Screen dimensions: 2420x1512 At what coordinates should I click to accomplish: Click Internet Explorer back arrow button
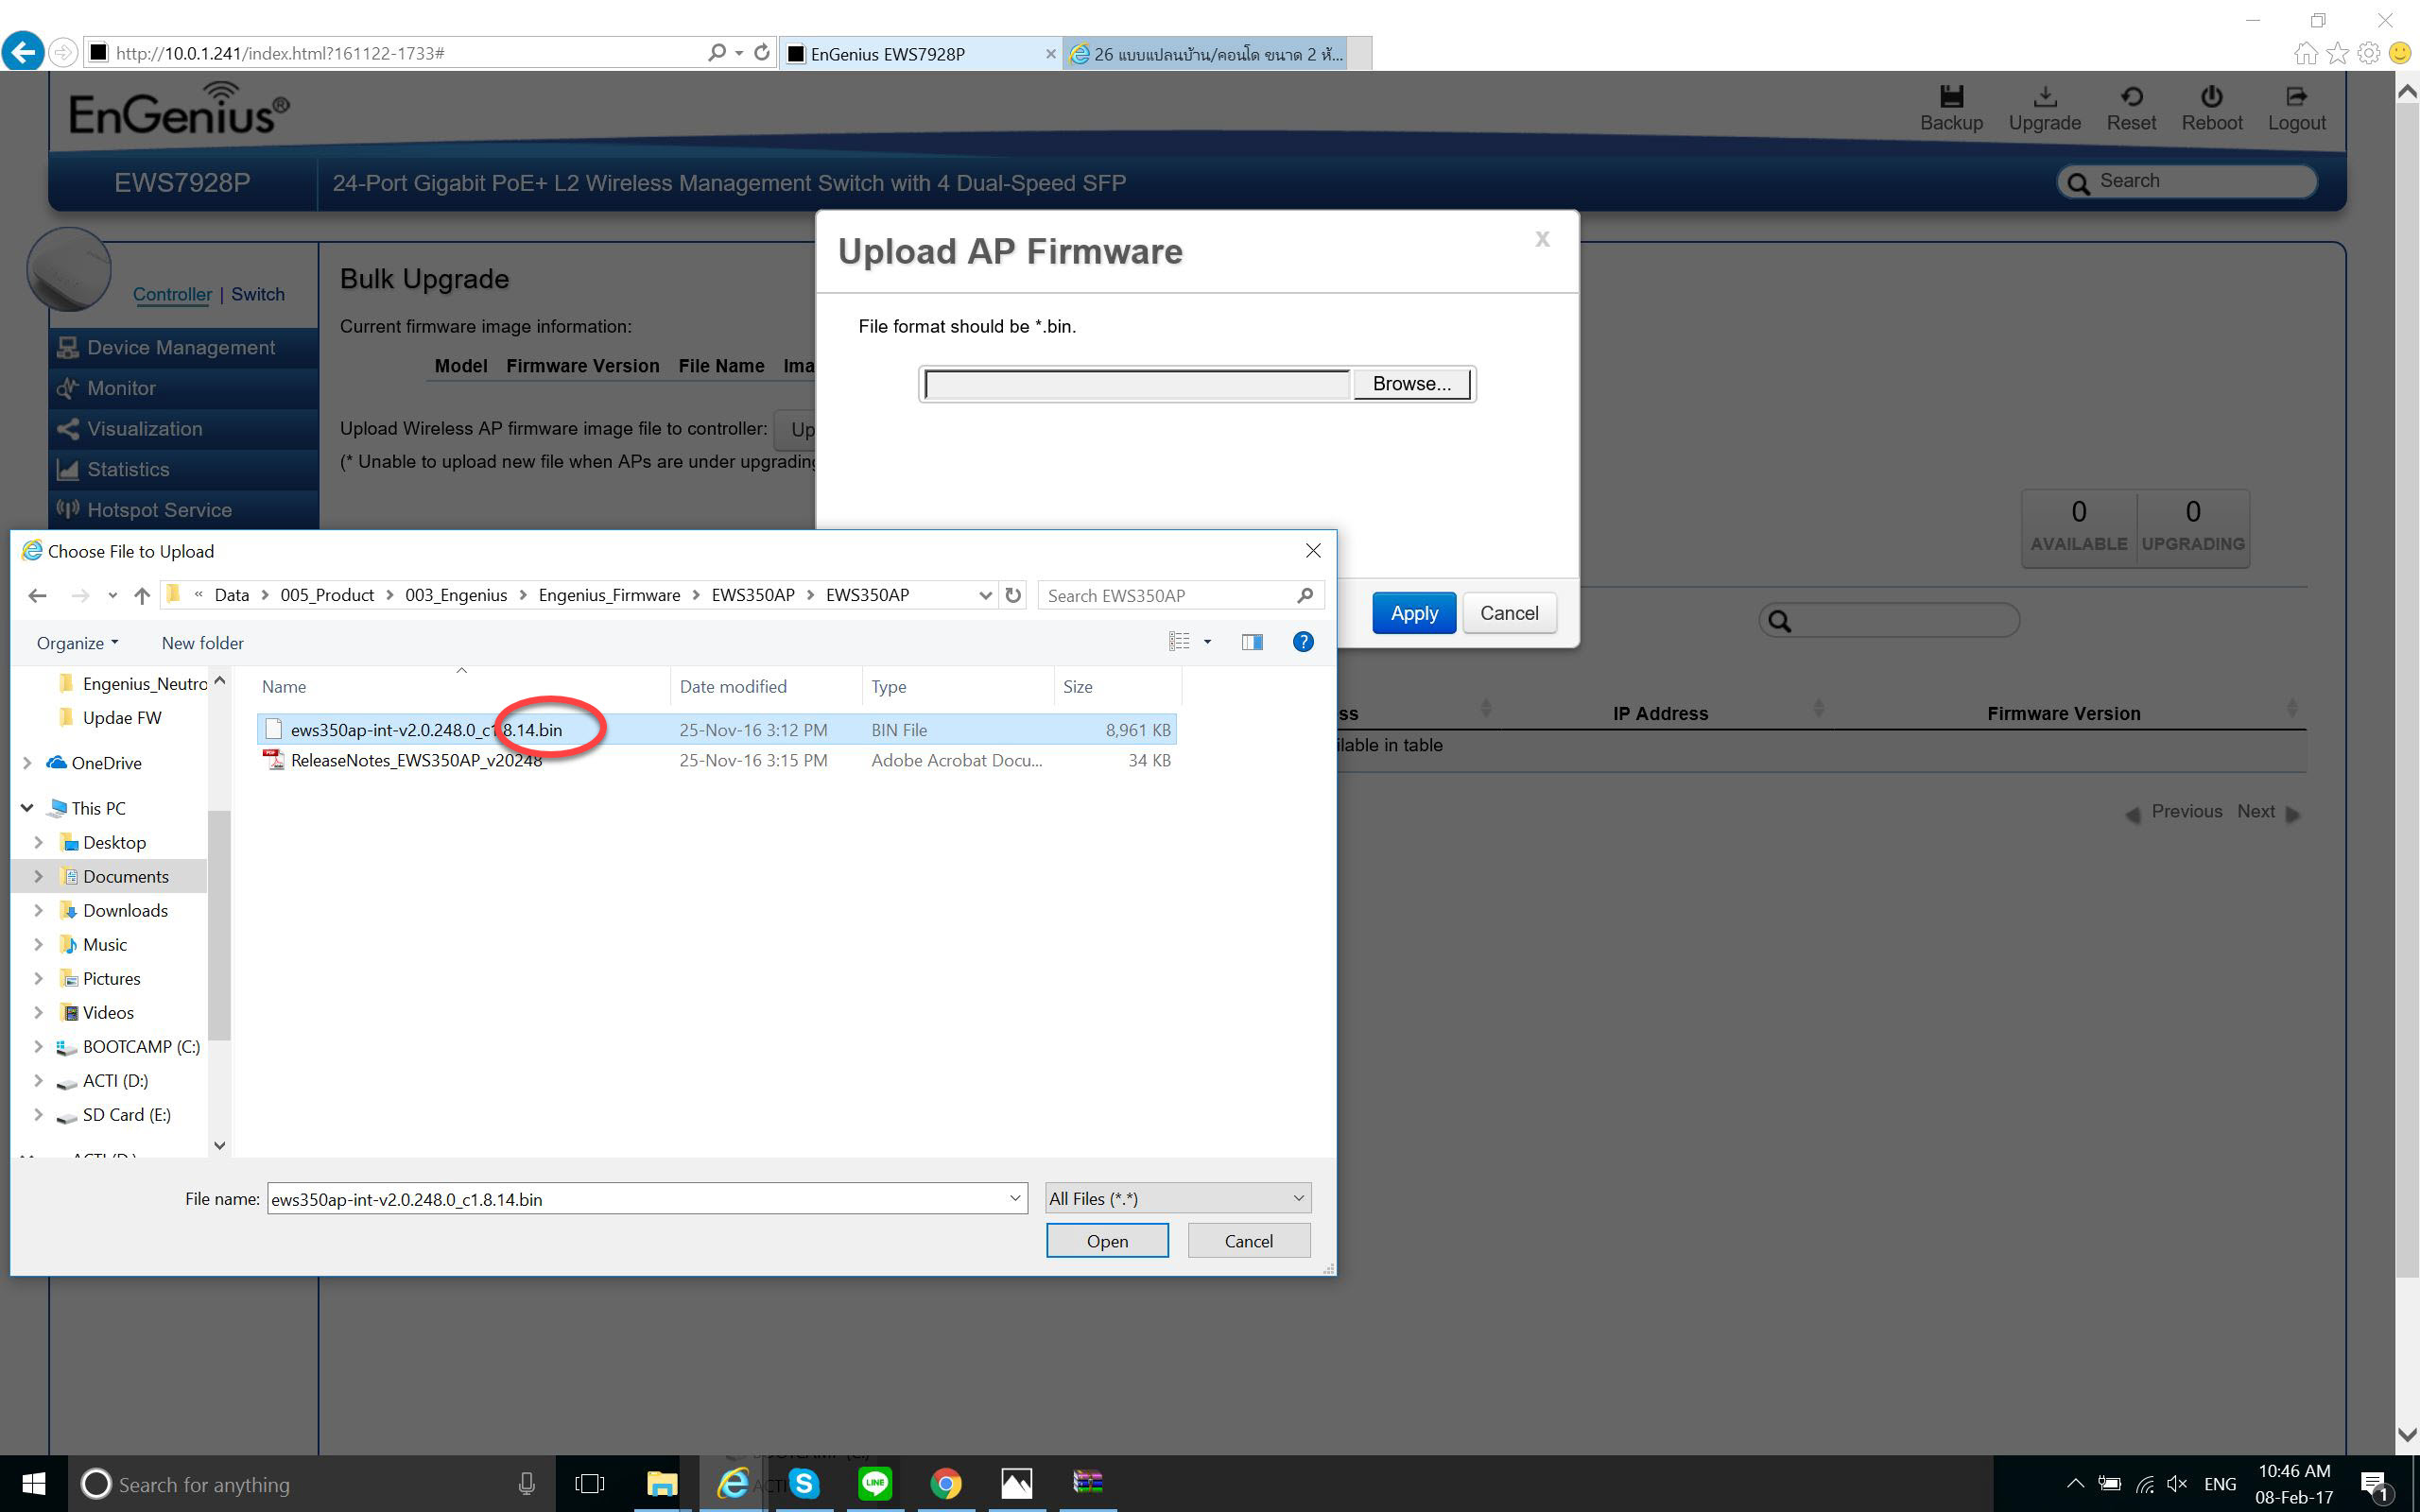[x=23, y=52]
